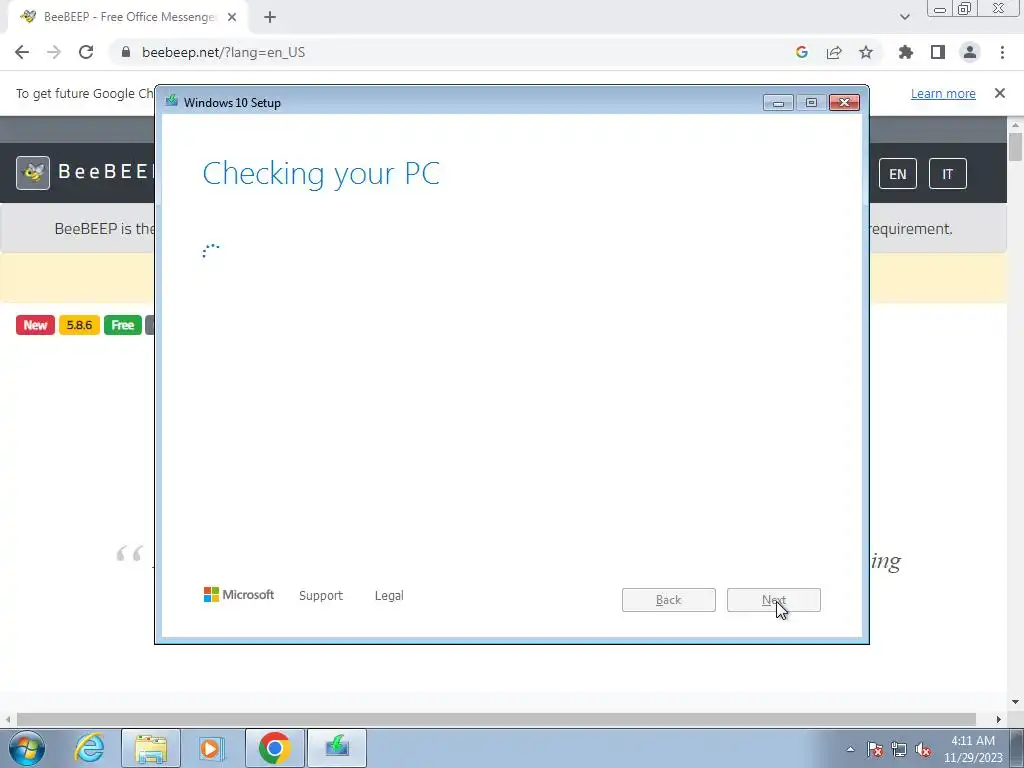The width and height of the screenshot is (1024, 768).
Task: Click Windows 10 Setup taskbar icon
Action: [337, 748]
